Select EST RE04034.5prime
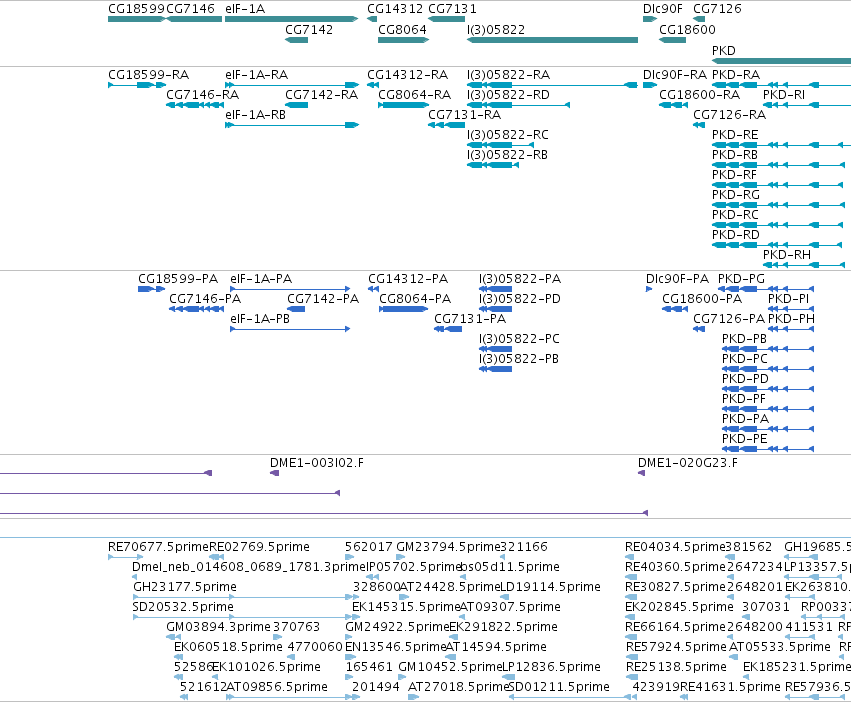This screenshot has height=702, width=851. [x=675, y=547]
